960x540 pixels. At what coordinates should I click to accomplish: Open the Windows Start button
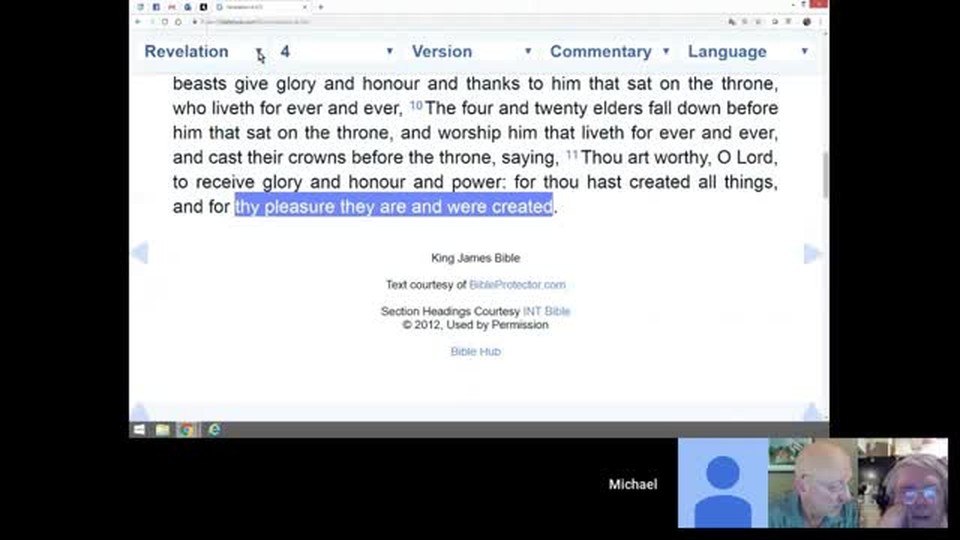(x=140, y=430)
